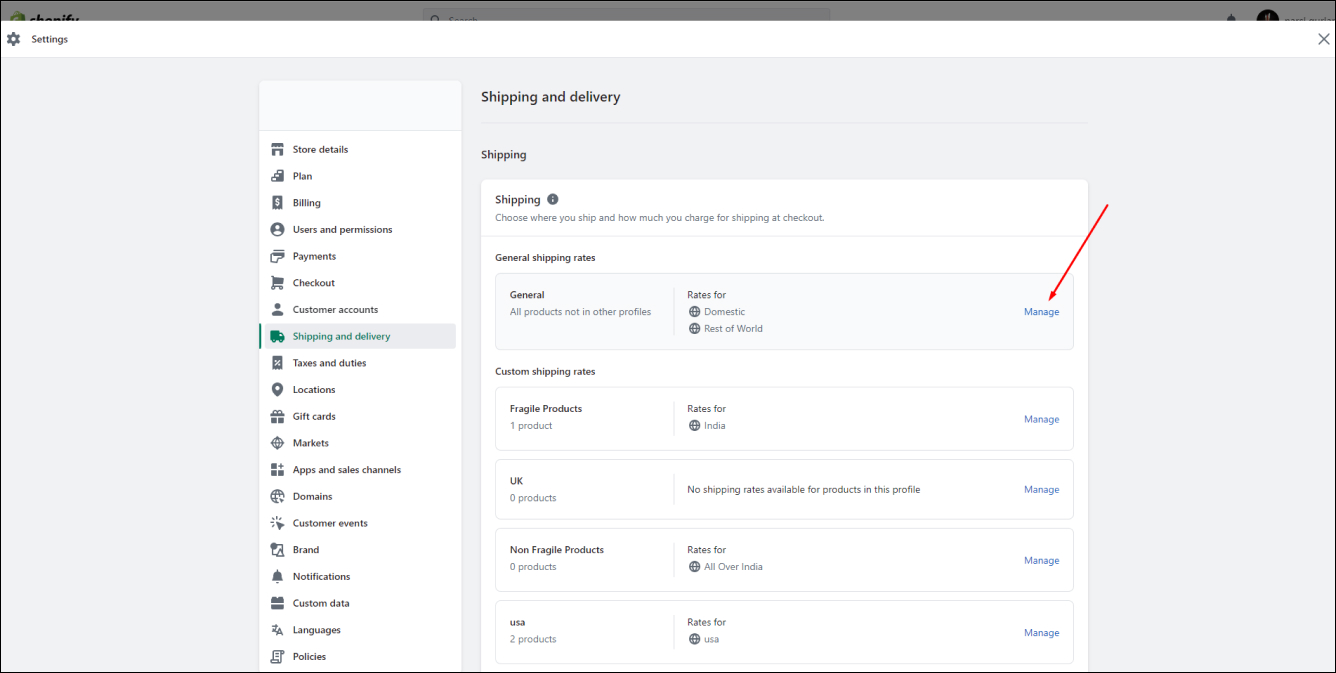This screenshot has width=1336, height=673.
Task: Click the Users and permissions person icon
Action: (278, 230)
